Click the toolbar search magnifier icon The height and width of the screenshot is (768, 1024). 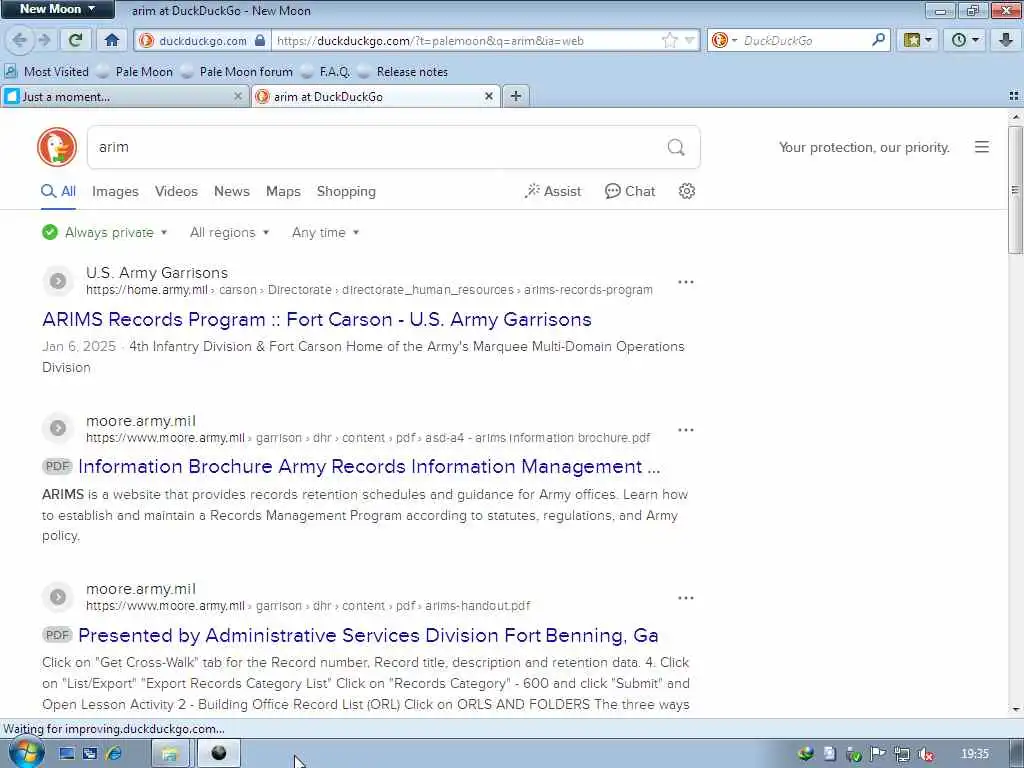(878, 40)
